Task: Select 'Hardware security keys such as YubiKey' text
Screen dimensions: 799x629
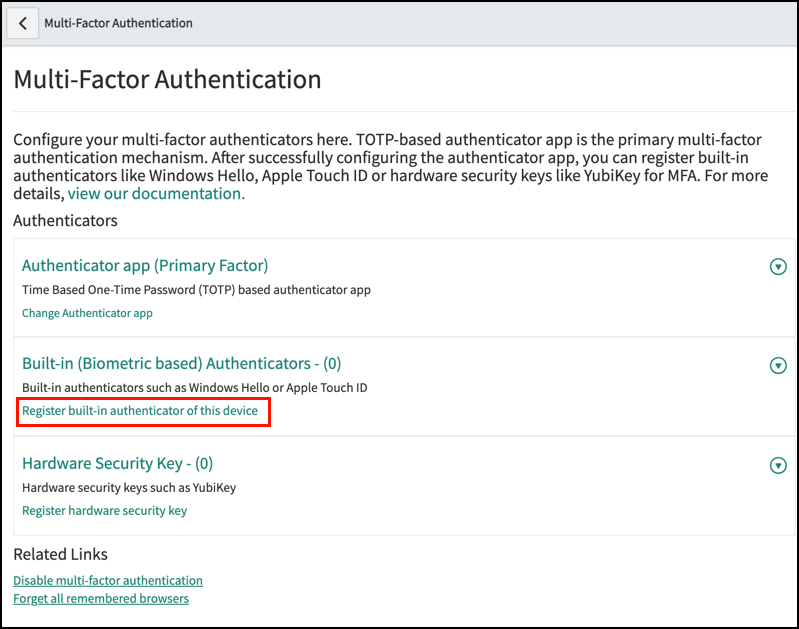Action: click(129, 488)
